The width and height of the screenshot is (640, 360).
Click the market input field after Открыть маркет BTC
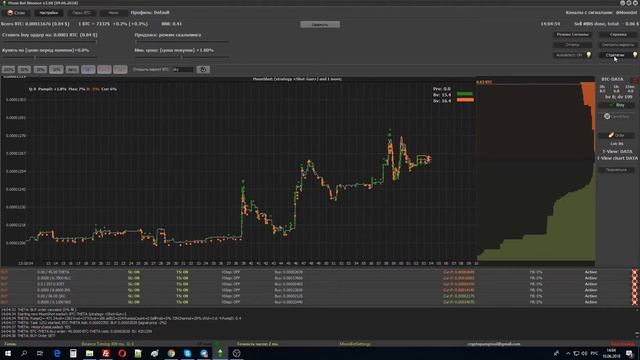click(182, 69)
